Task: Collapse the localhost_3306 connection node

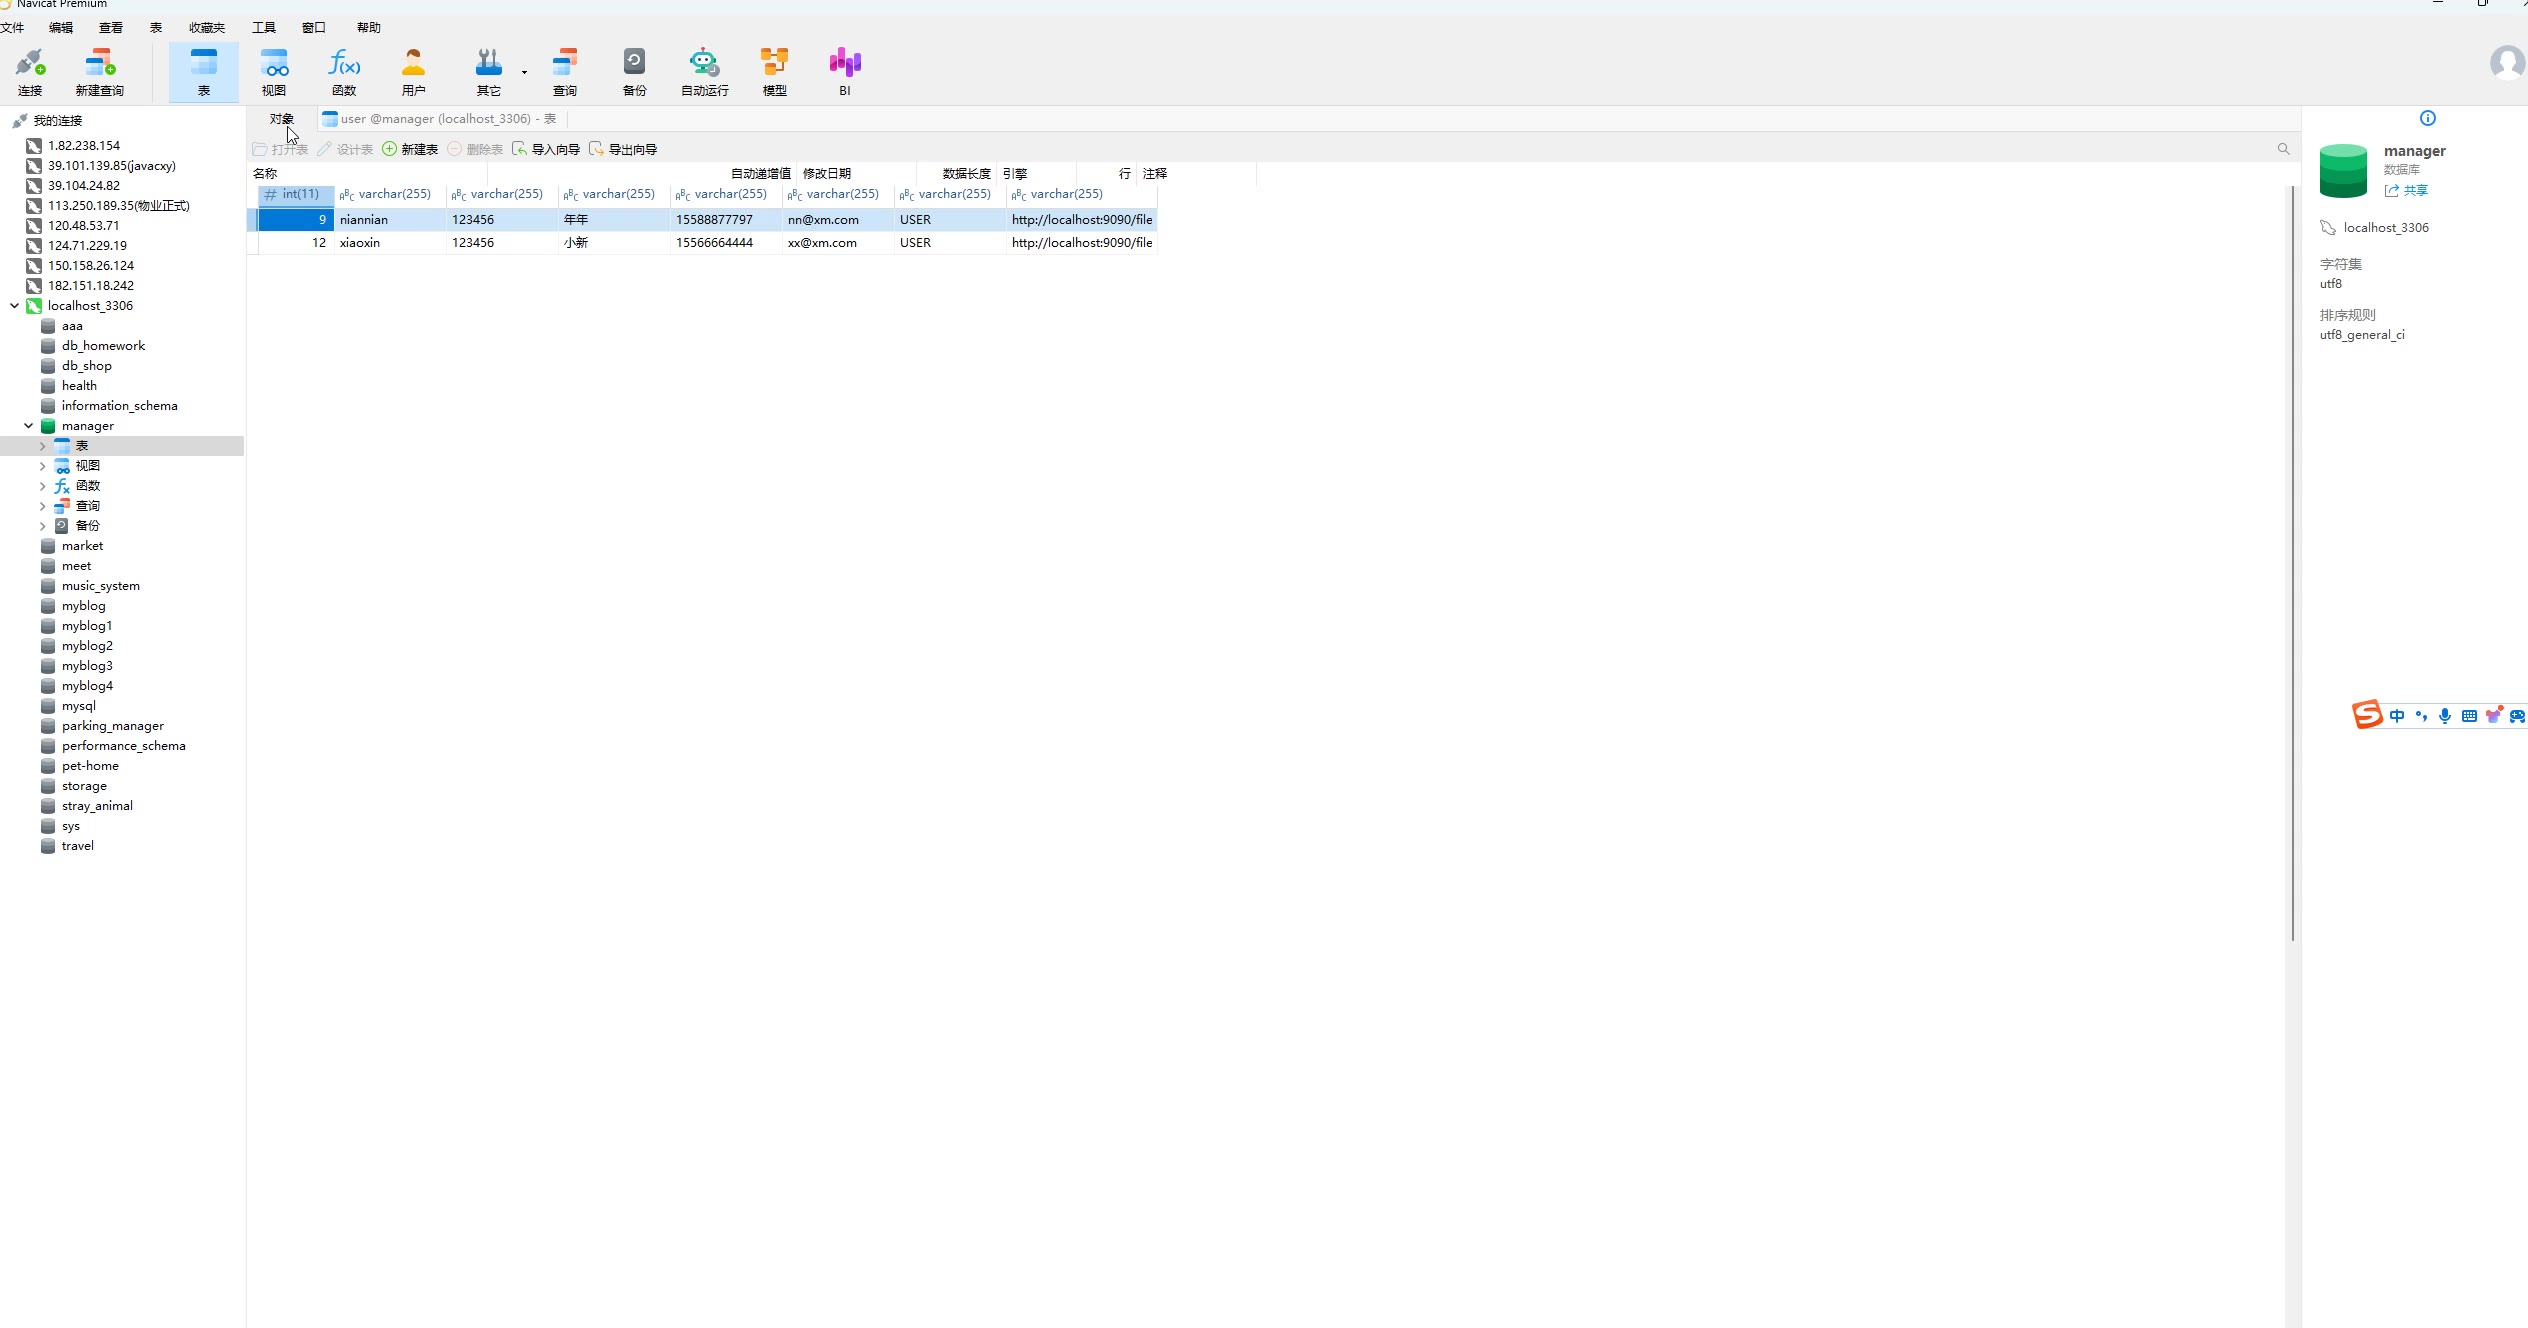Action: (14, 306)
